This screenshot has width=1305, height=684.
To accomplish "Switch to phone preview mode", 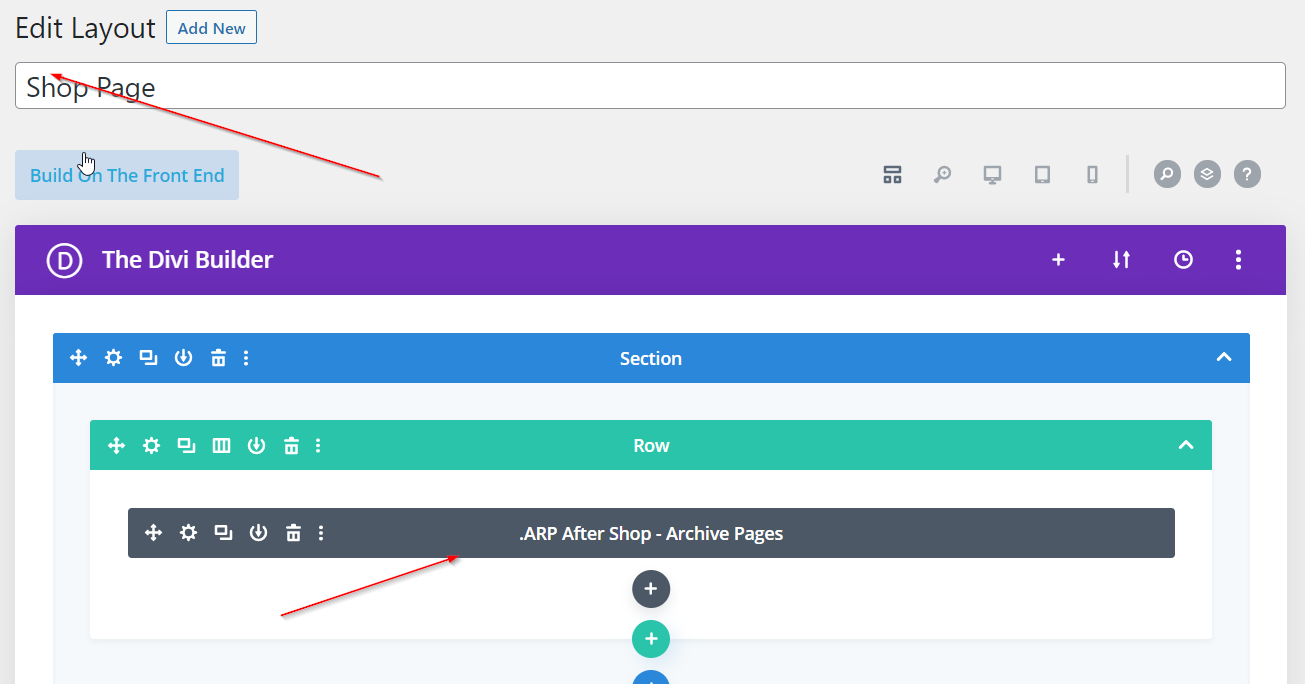I will [x=1092, y=175].
